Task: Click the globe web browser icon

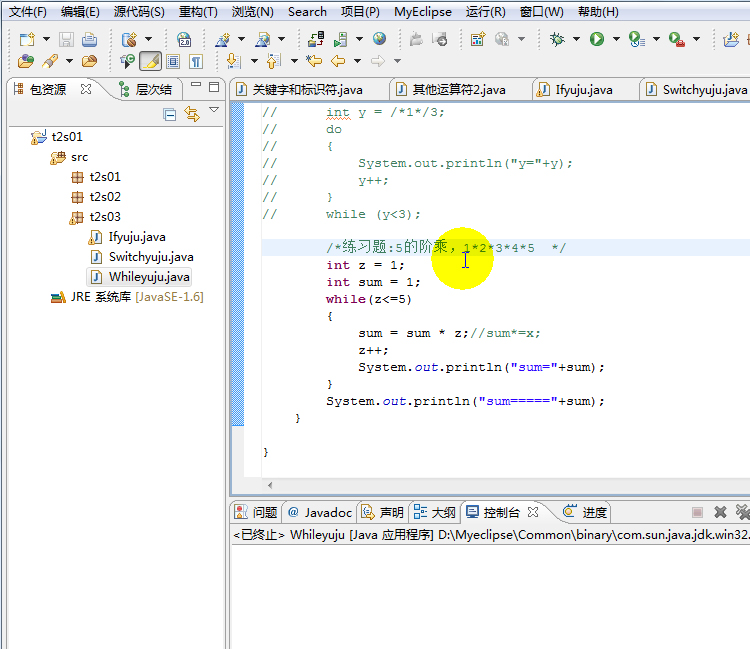Action: point(380,38)
